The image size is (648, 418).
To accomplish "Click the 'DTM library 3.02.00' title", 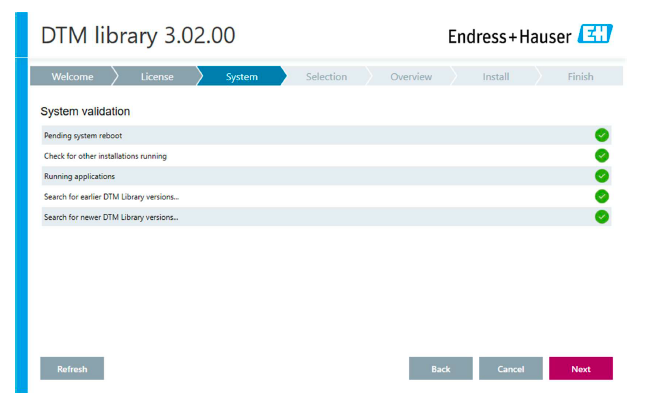I will (138, 35).
